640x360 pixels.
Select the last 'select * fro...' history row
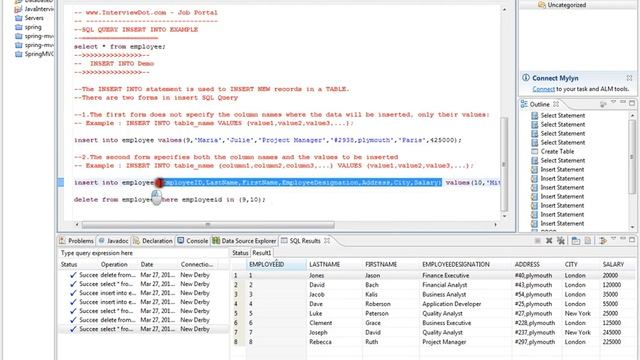(143, 329)
